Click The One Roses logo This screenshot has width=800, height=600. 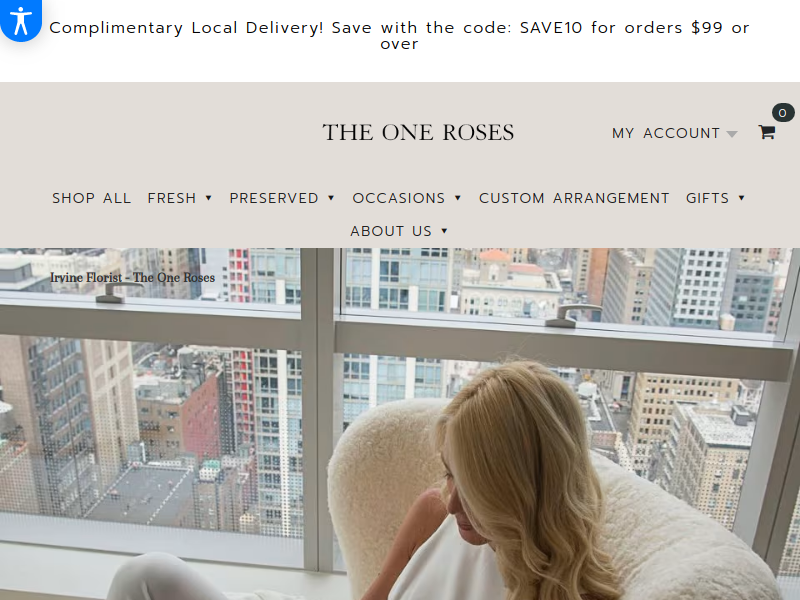click(418, 133)
